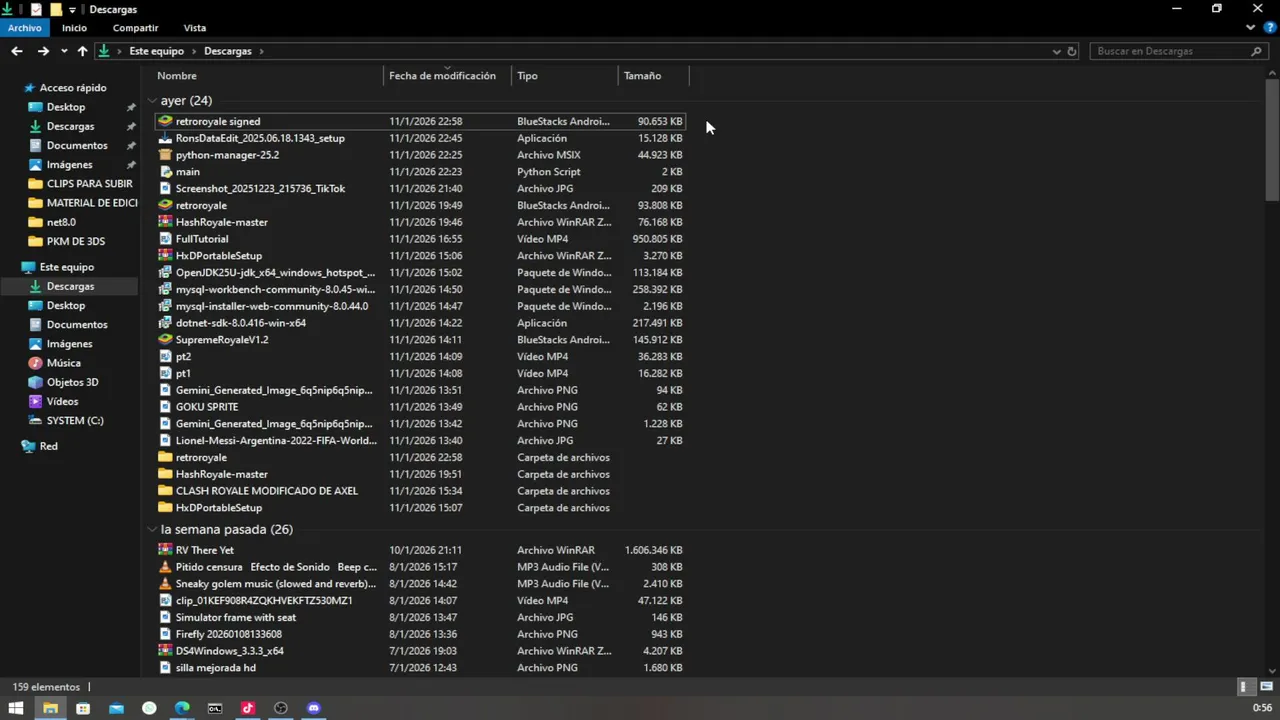Open the Archivo menu
1280x720 pixels.
pyautogui.click(x=25, y=28)
